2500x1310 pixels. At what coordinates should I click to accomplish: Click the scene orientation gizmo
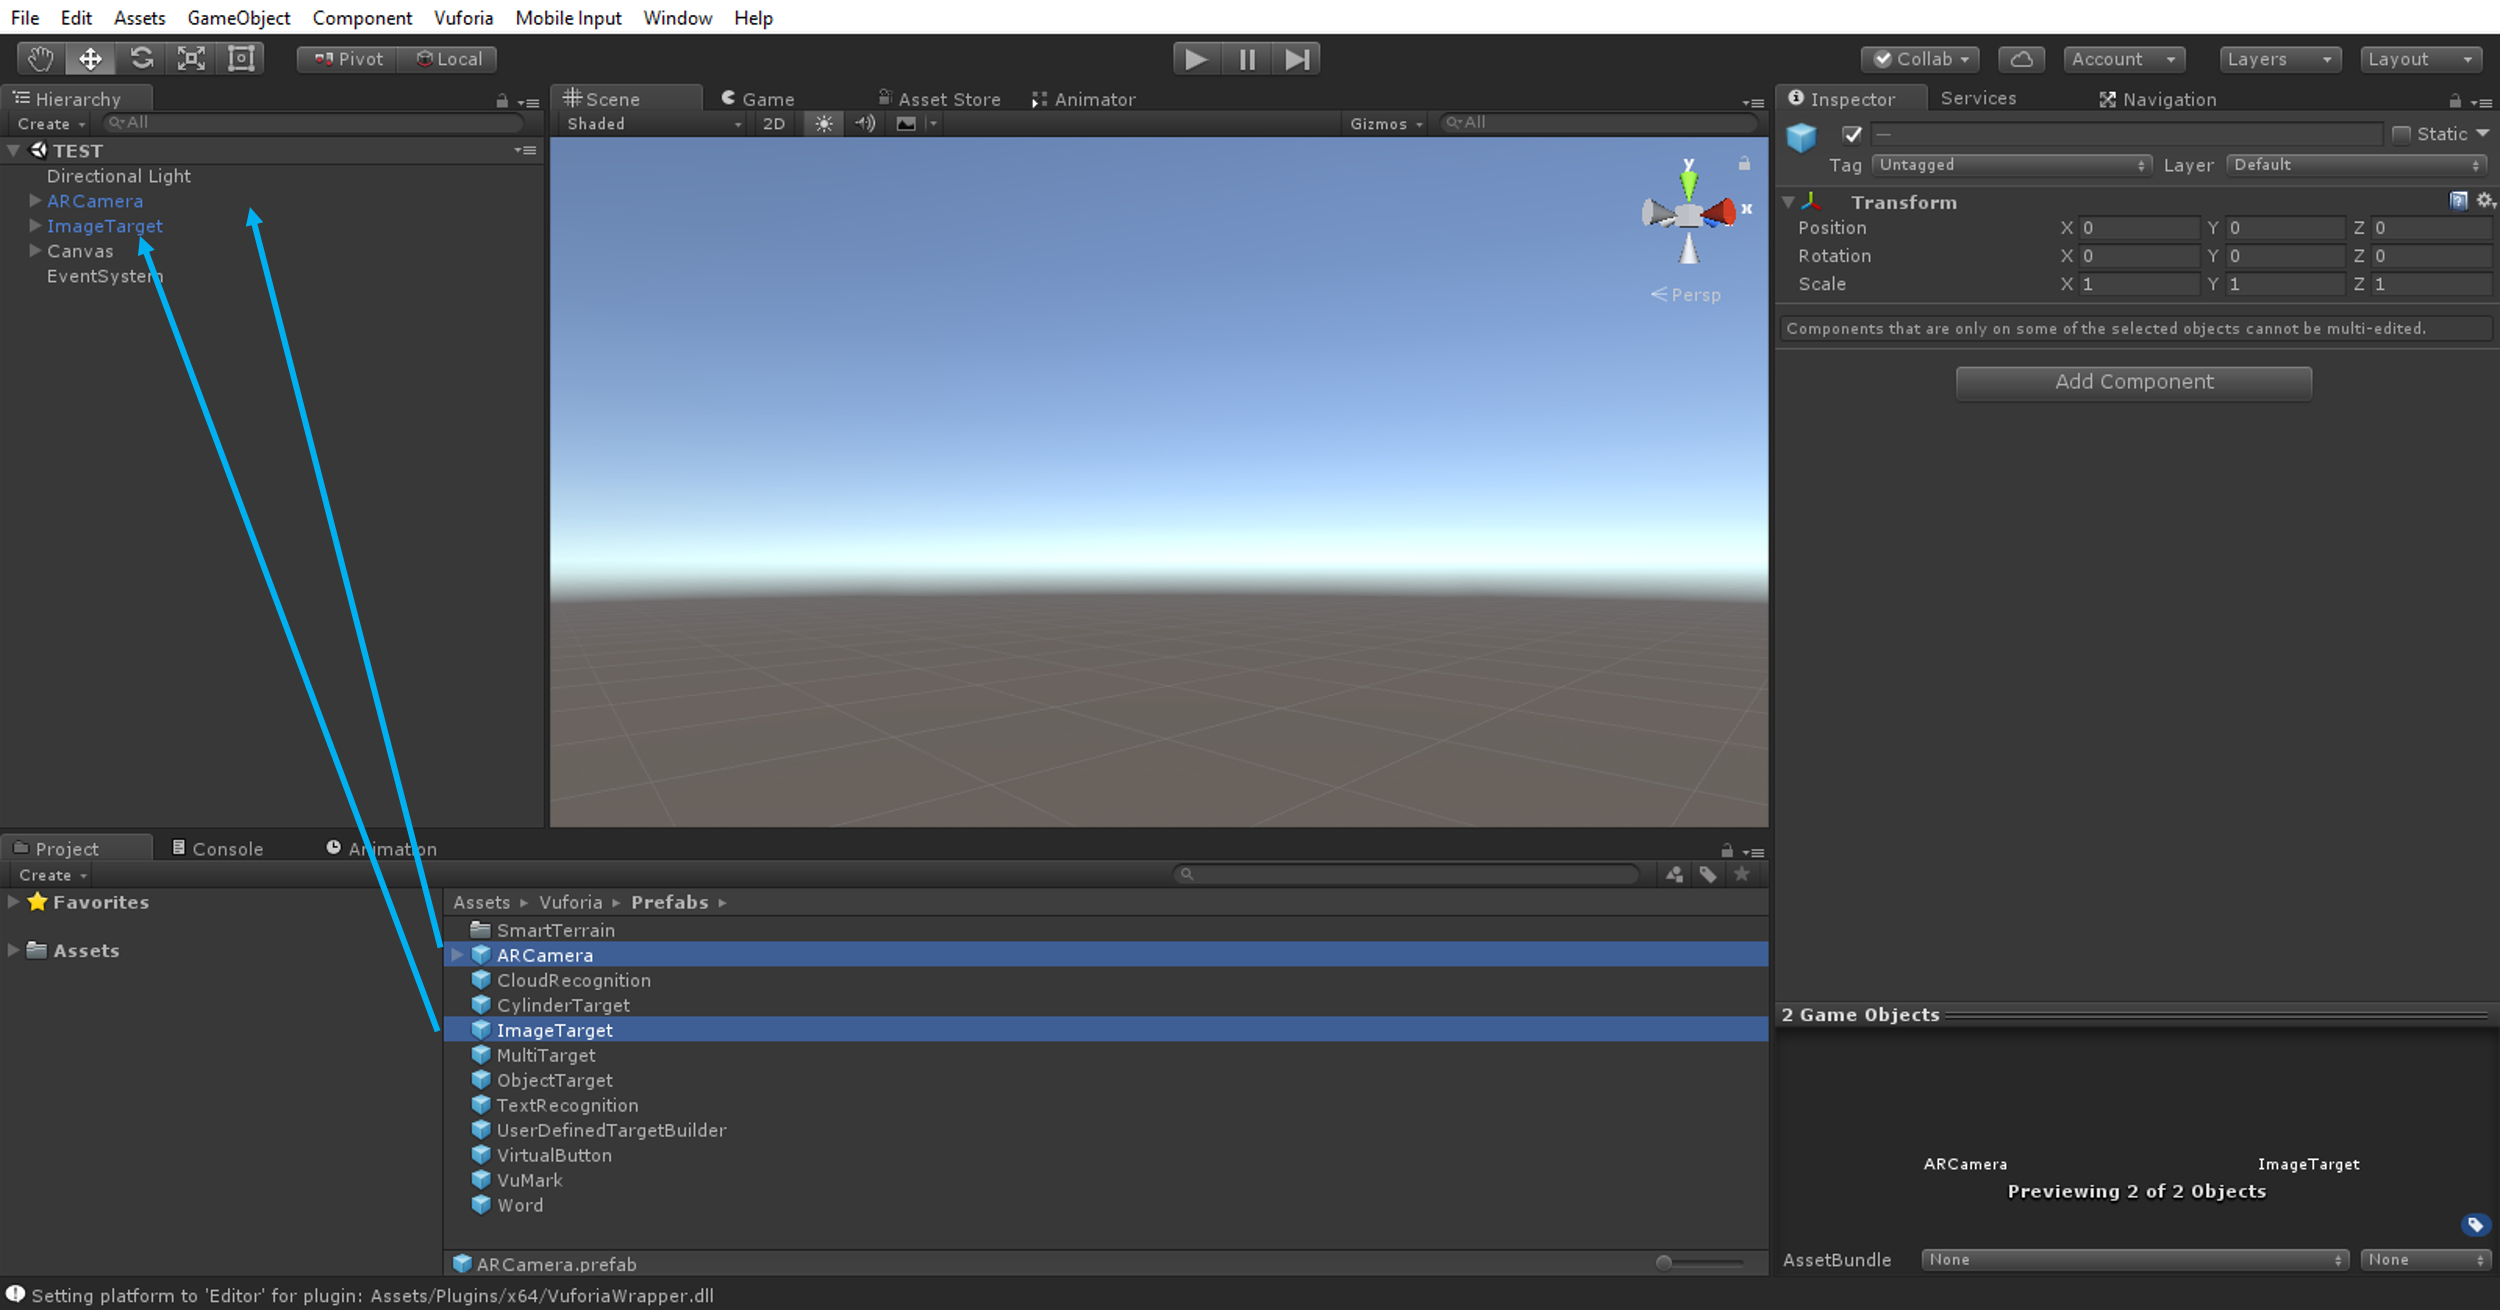coord(1689,213)
